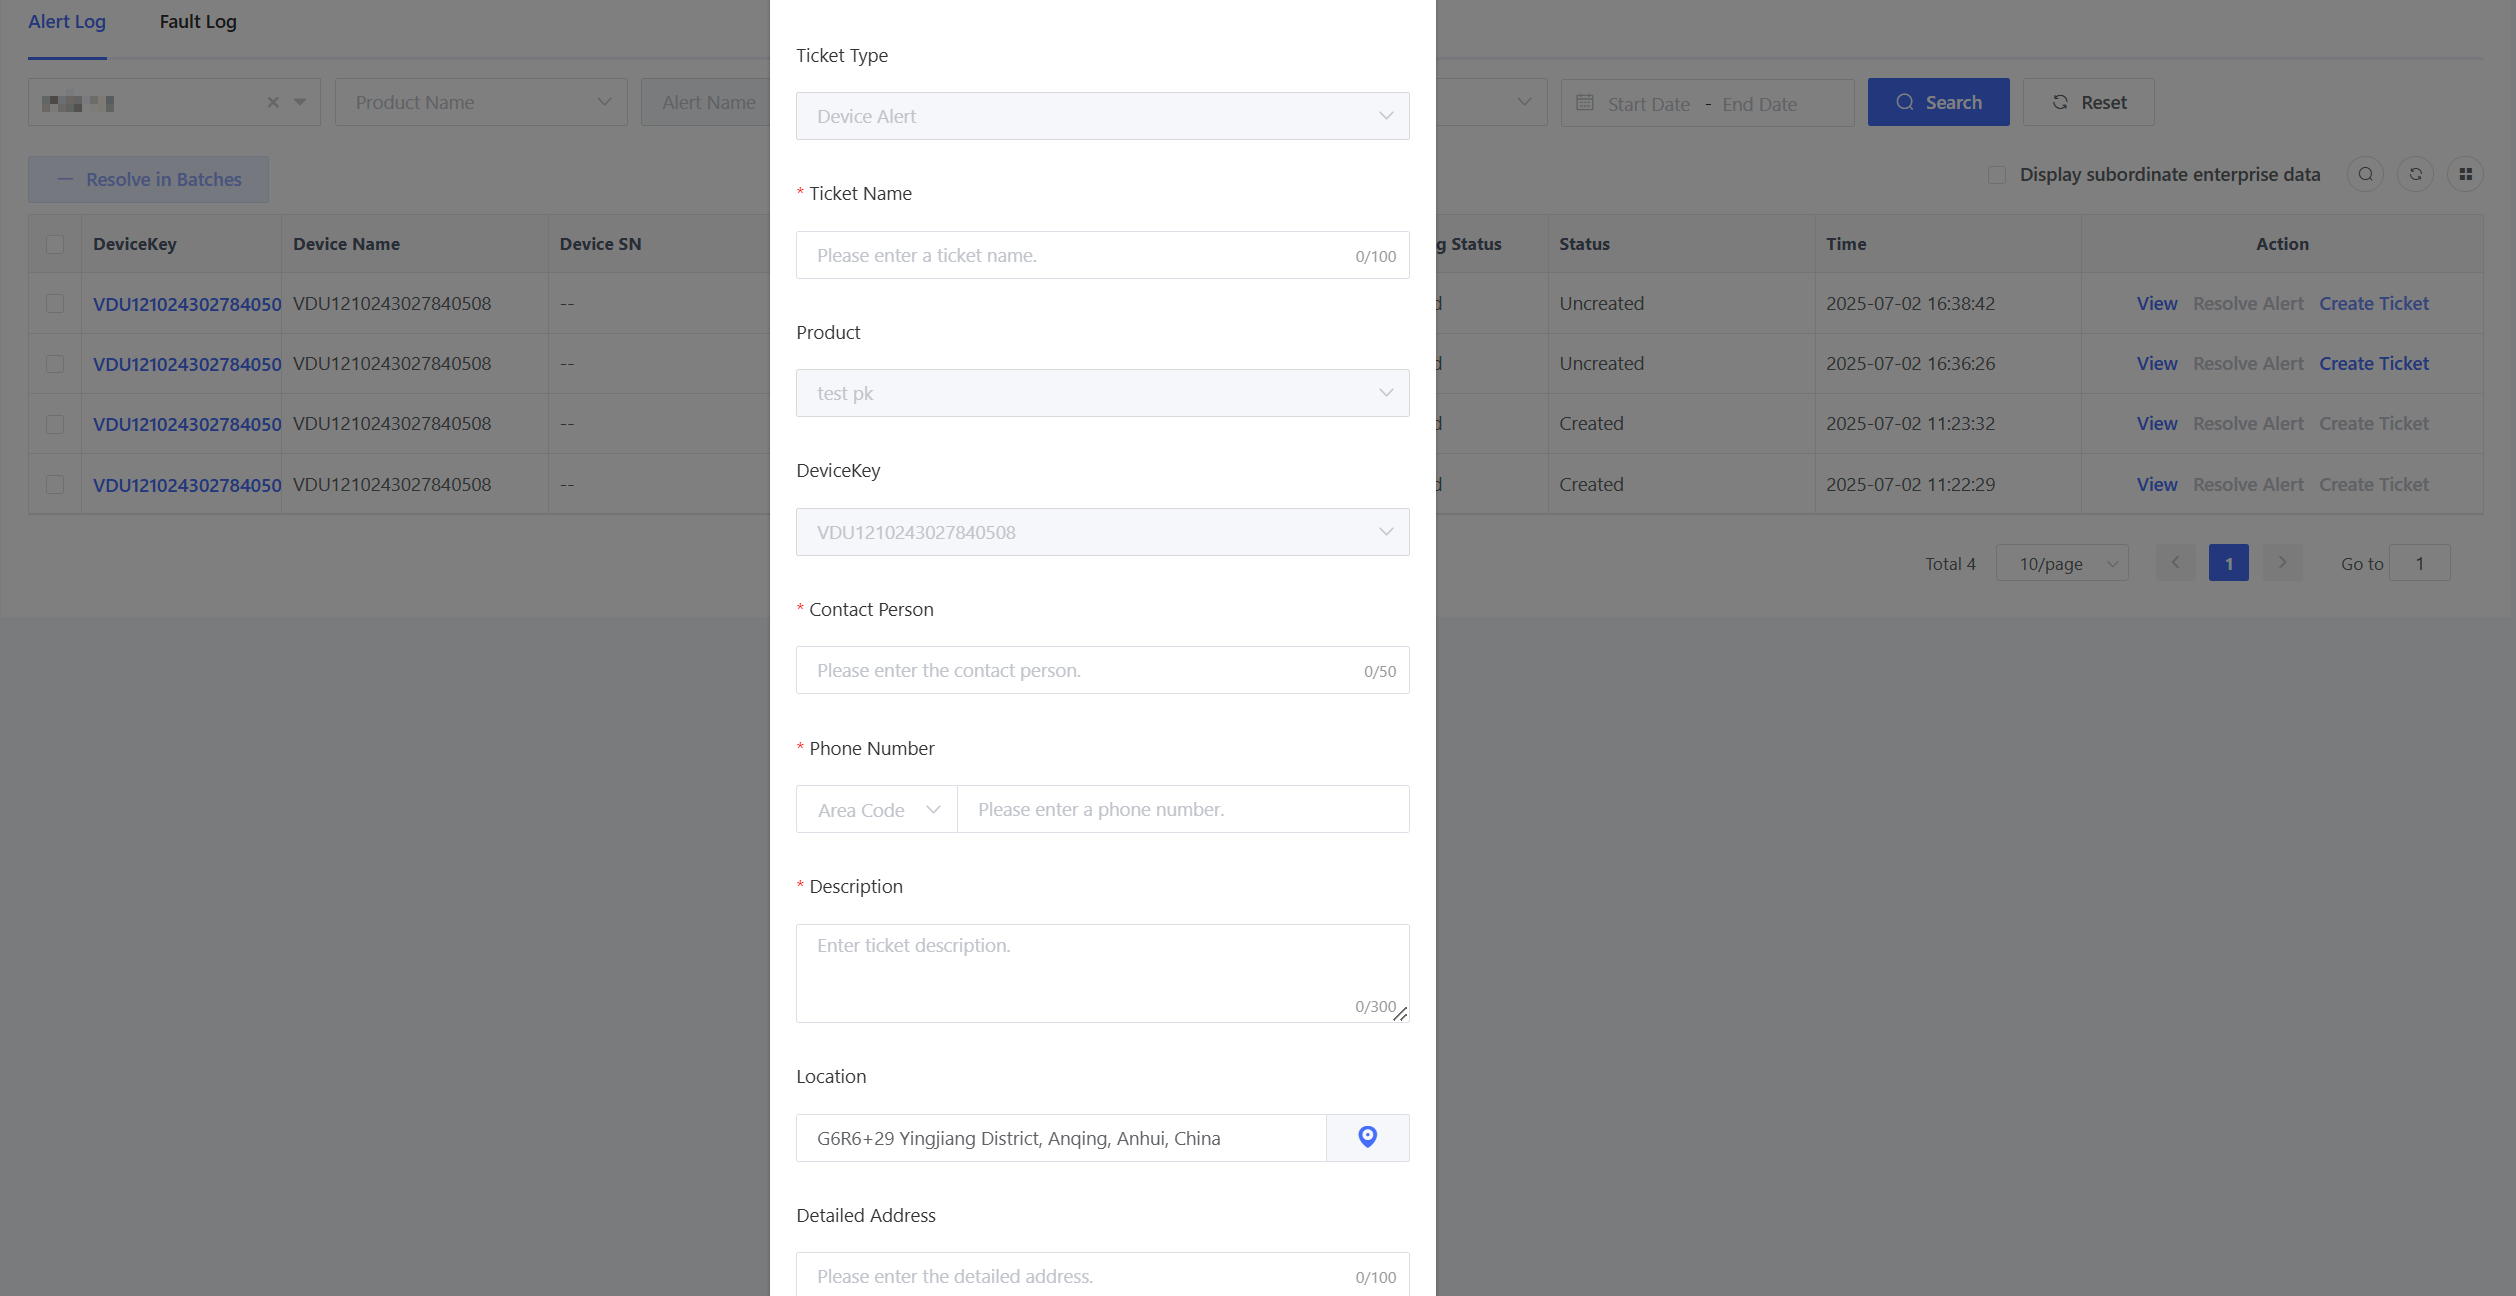
Task: Click the refresh table icon
Action: (x=2415, y=174)
